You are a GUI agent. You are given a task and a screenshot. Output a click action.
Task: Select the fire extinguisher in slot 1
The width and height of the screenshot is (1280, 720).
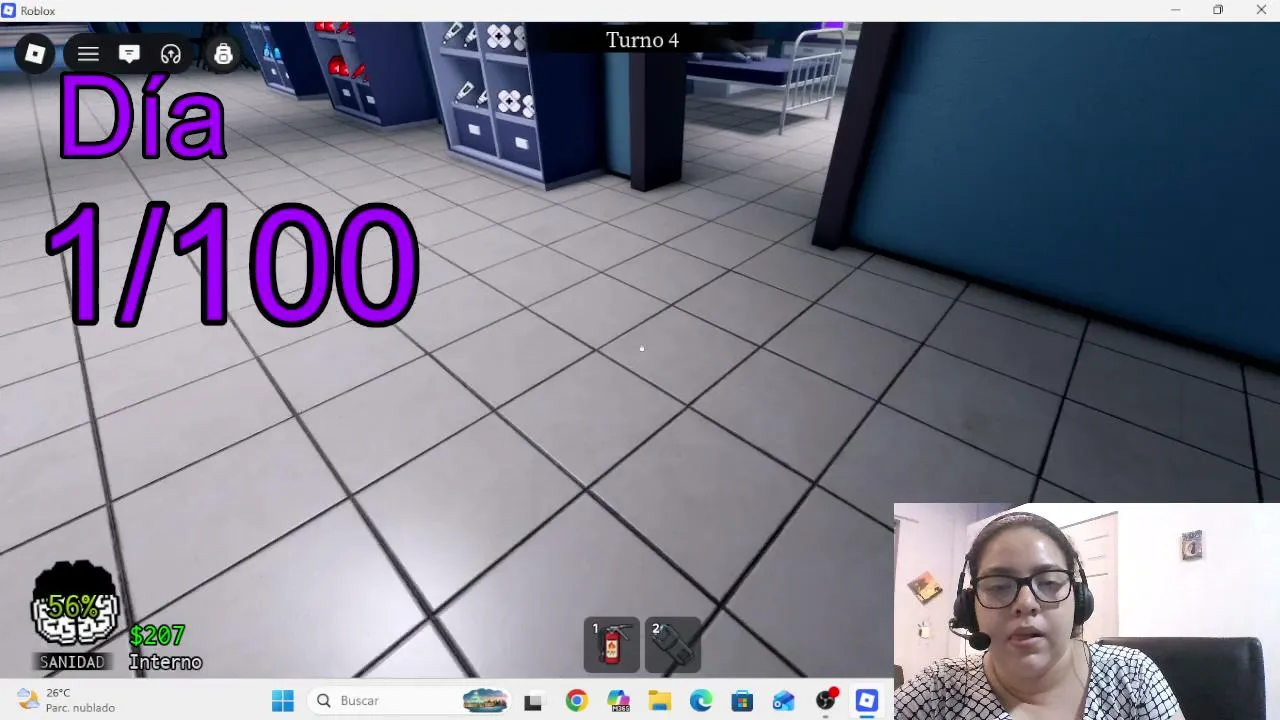612,645
